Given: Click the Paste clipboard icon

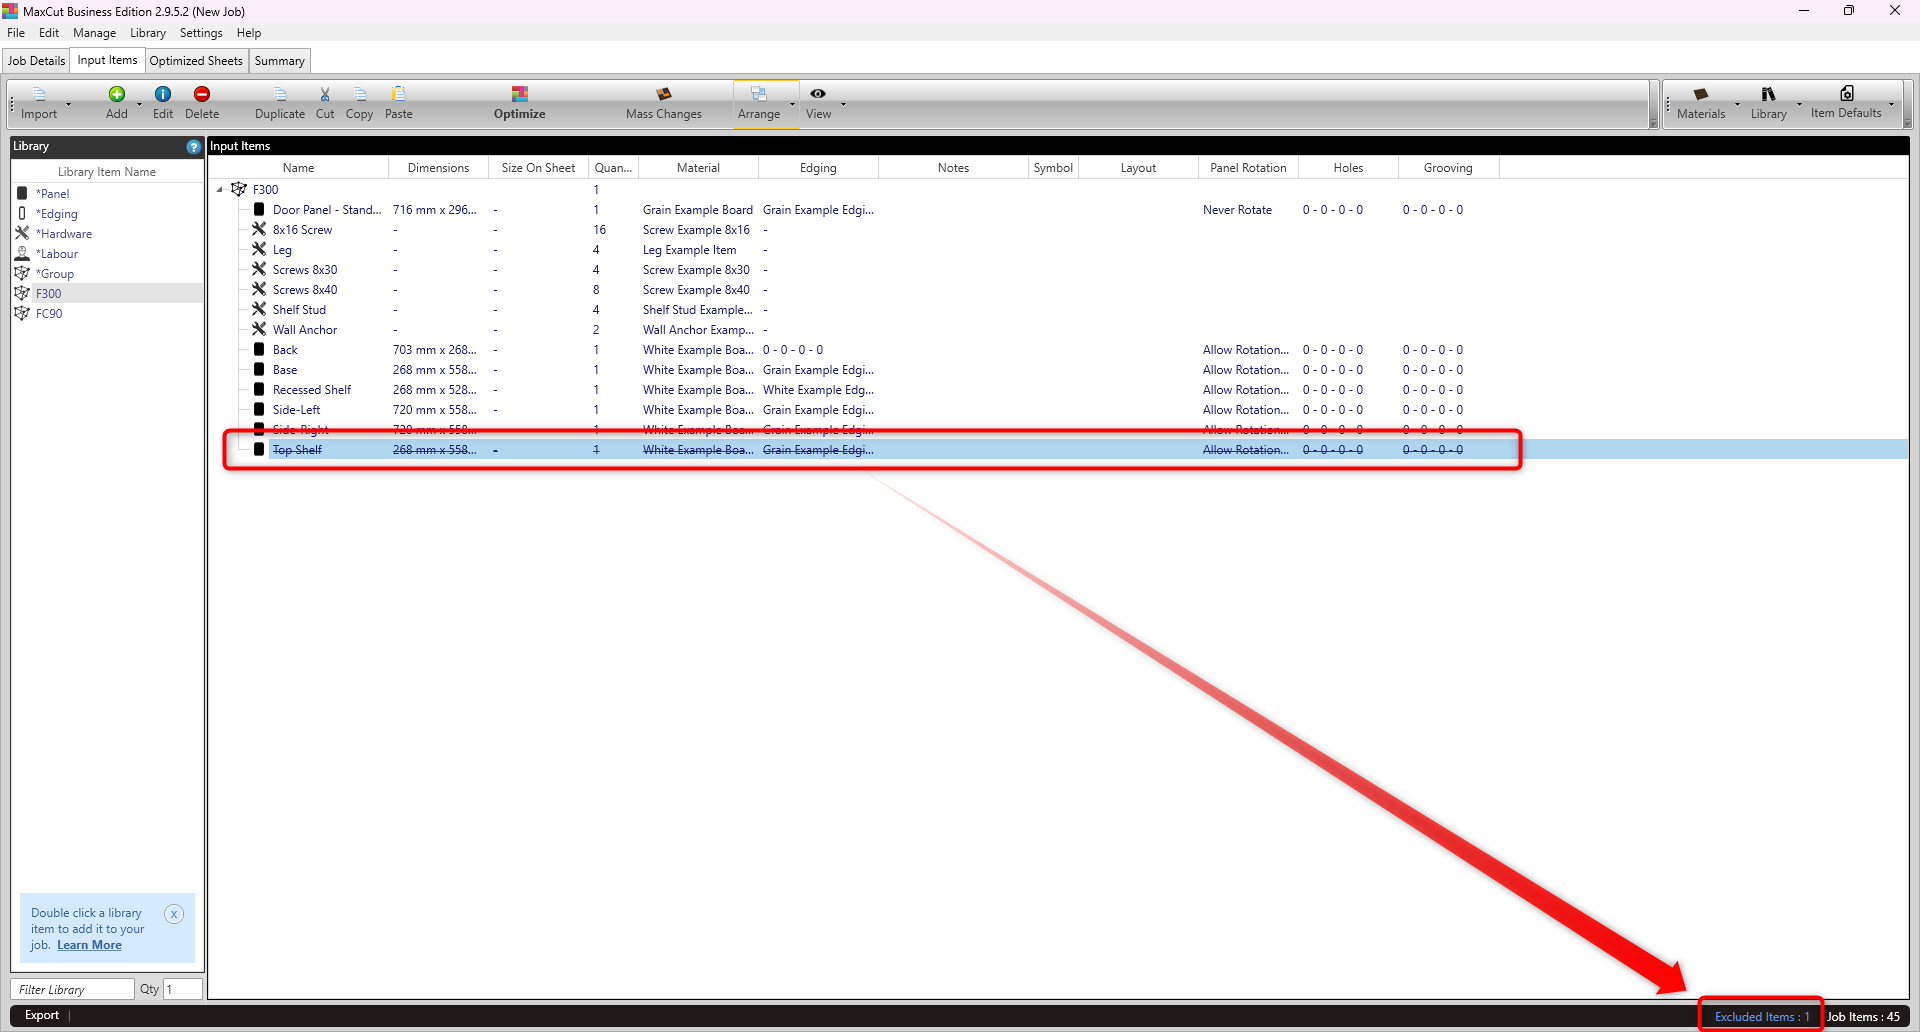Looking at the screenshot, I should (x=399, y=94).
